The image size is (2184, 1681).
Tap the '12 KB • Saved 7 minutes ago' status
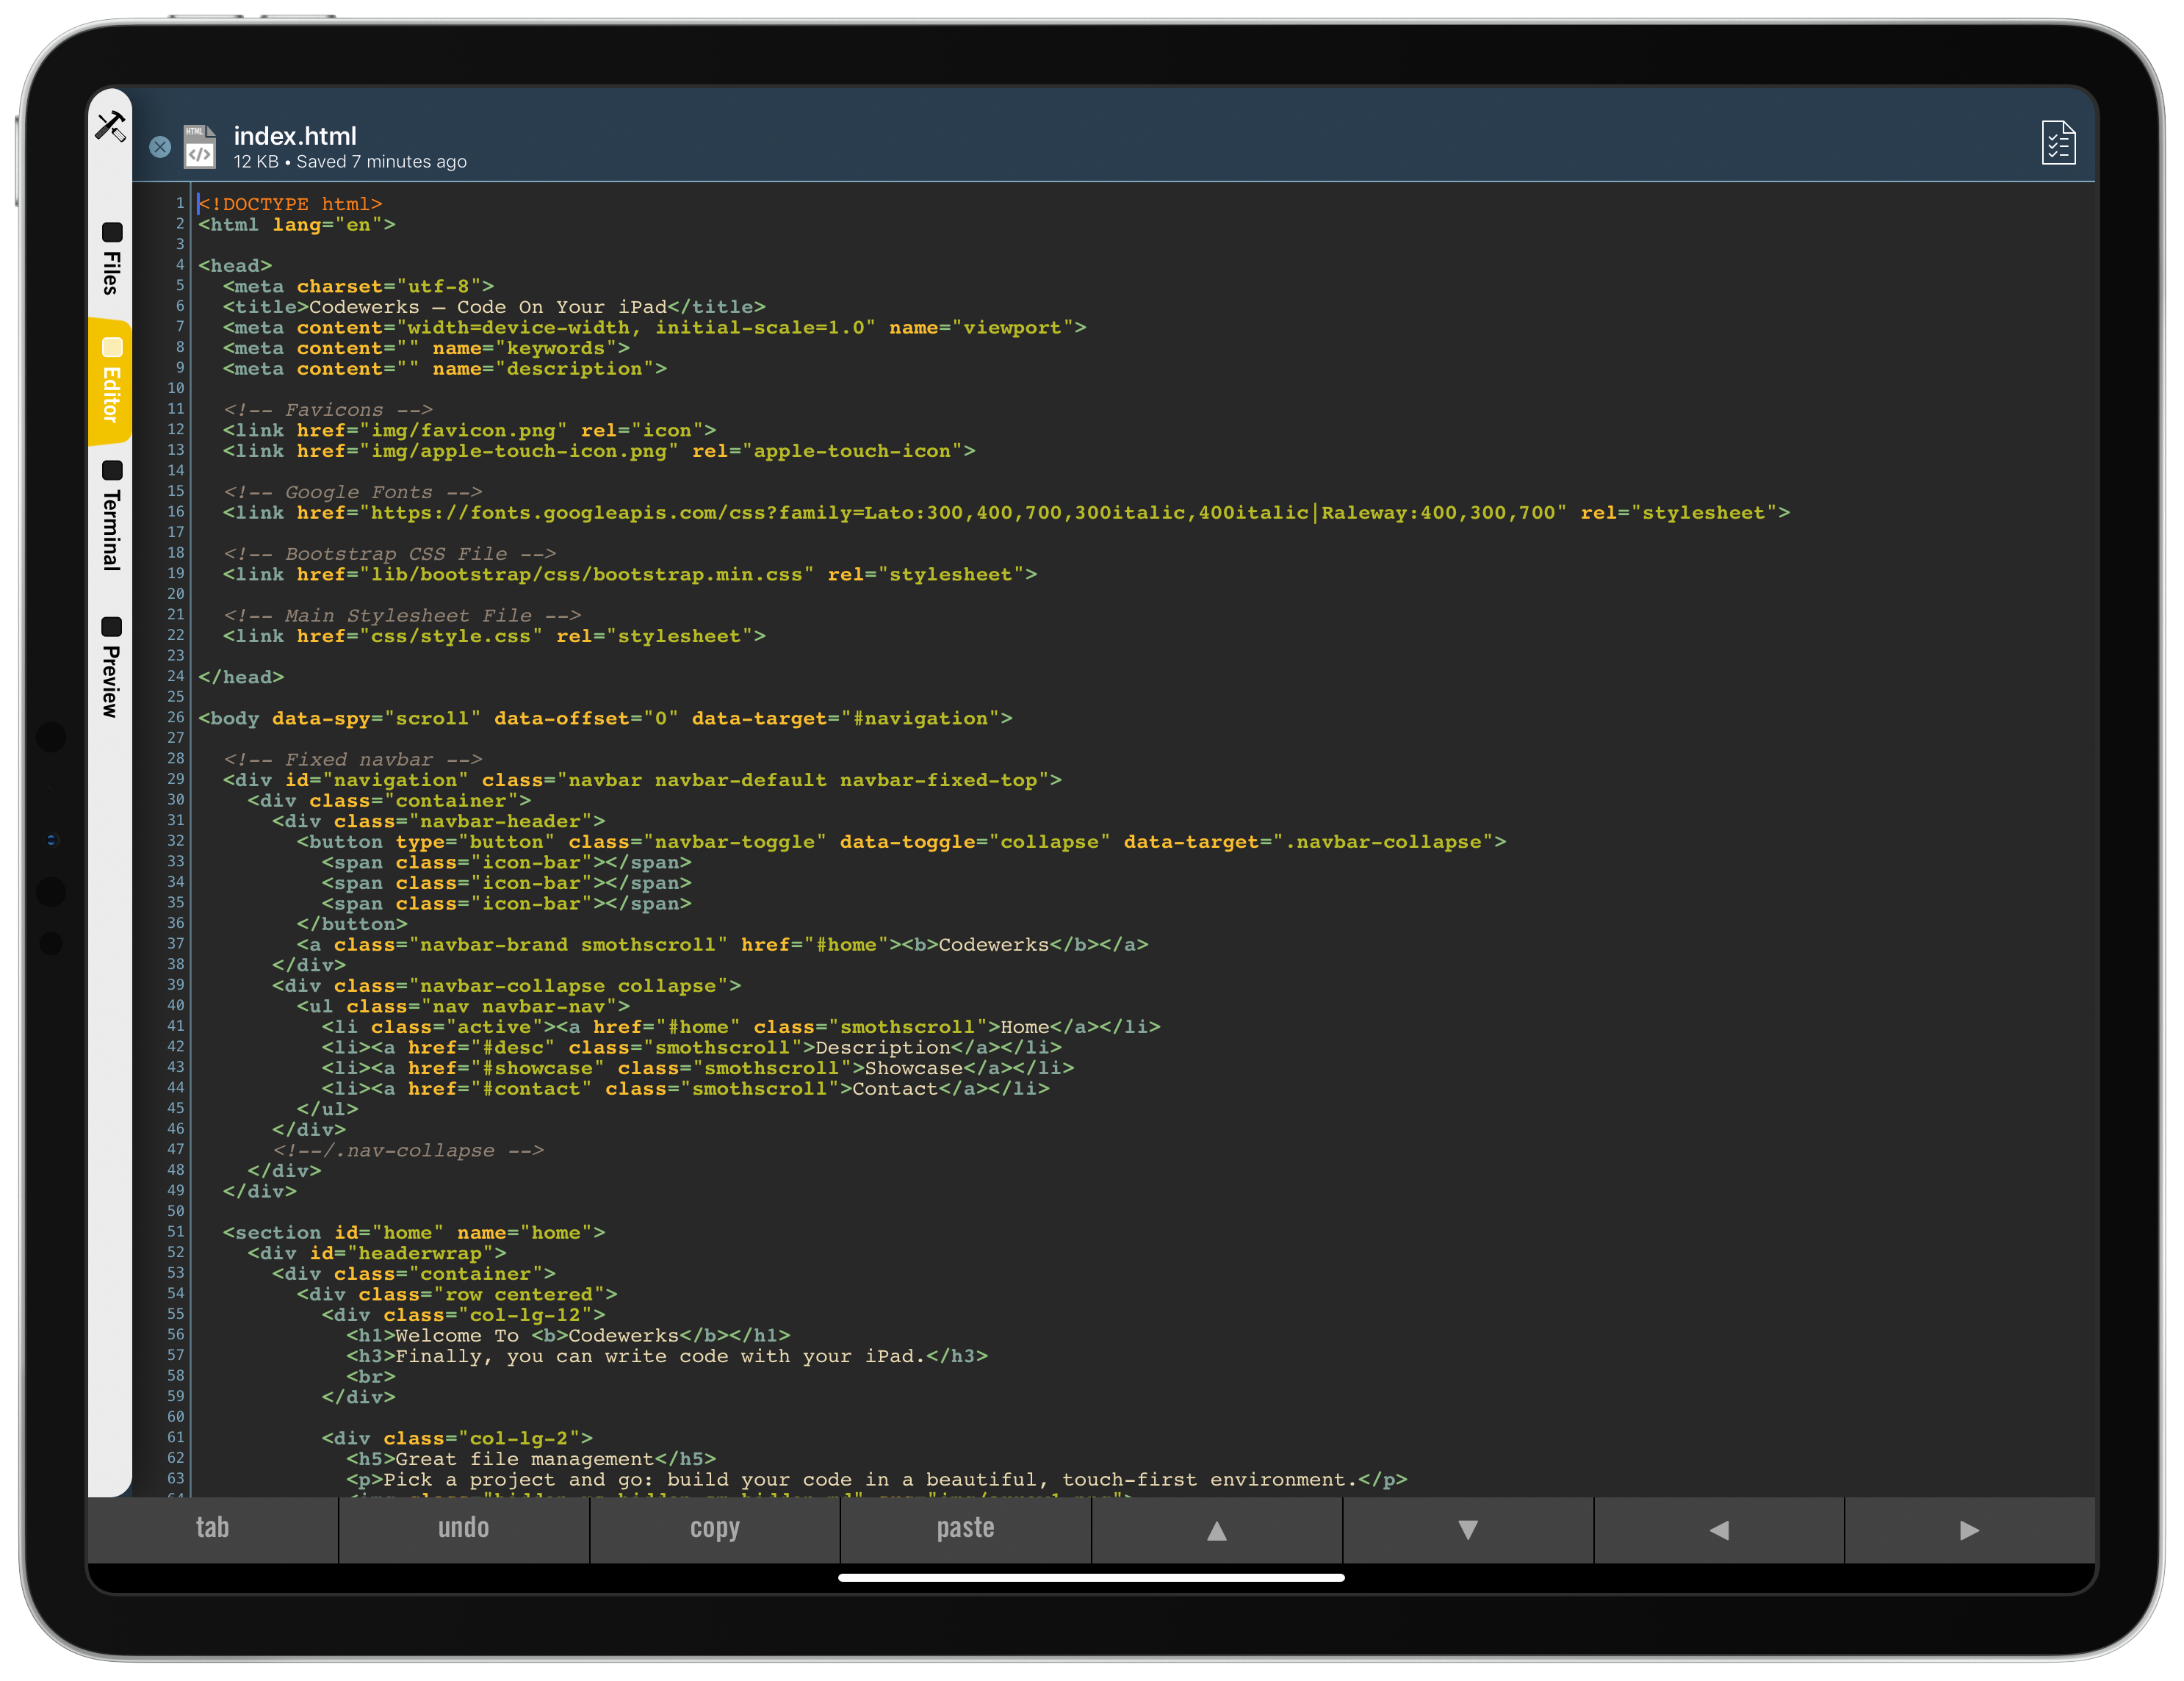click(350, 162)
